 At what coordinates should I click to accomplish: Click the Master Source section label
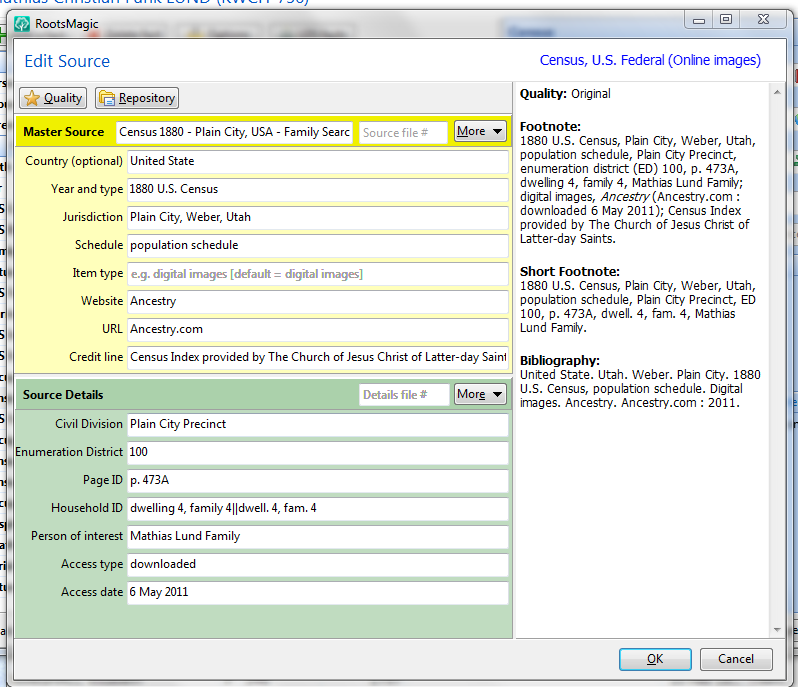64,132
